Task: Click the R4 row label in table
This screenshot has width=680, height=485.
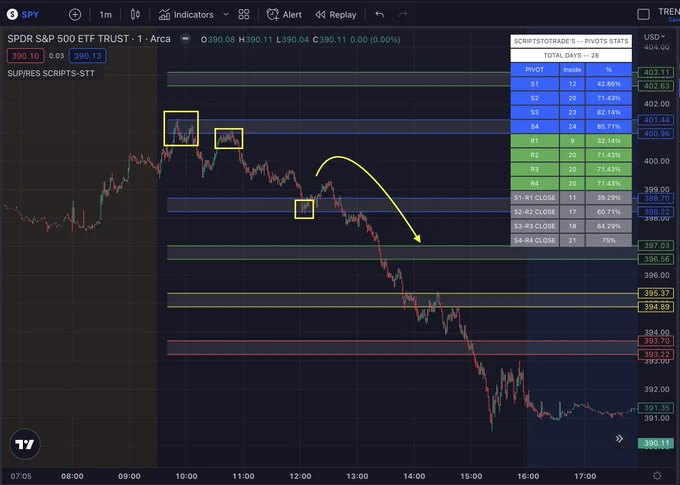Action: 534,184
